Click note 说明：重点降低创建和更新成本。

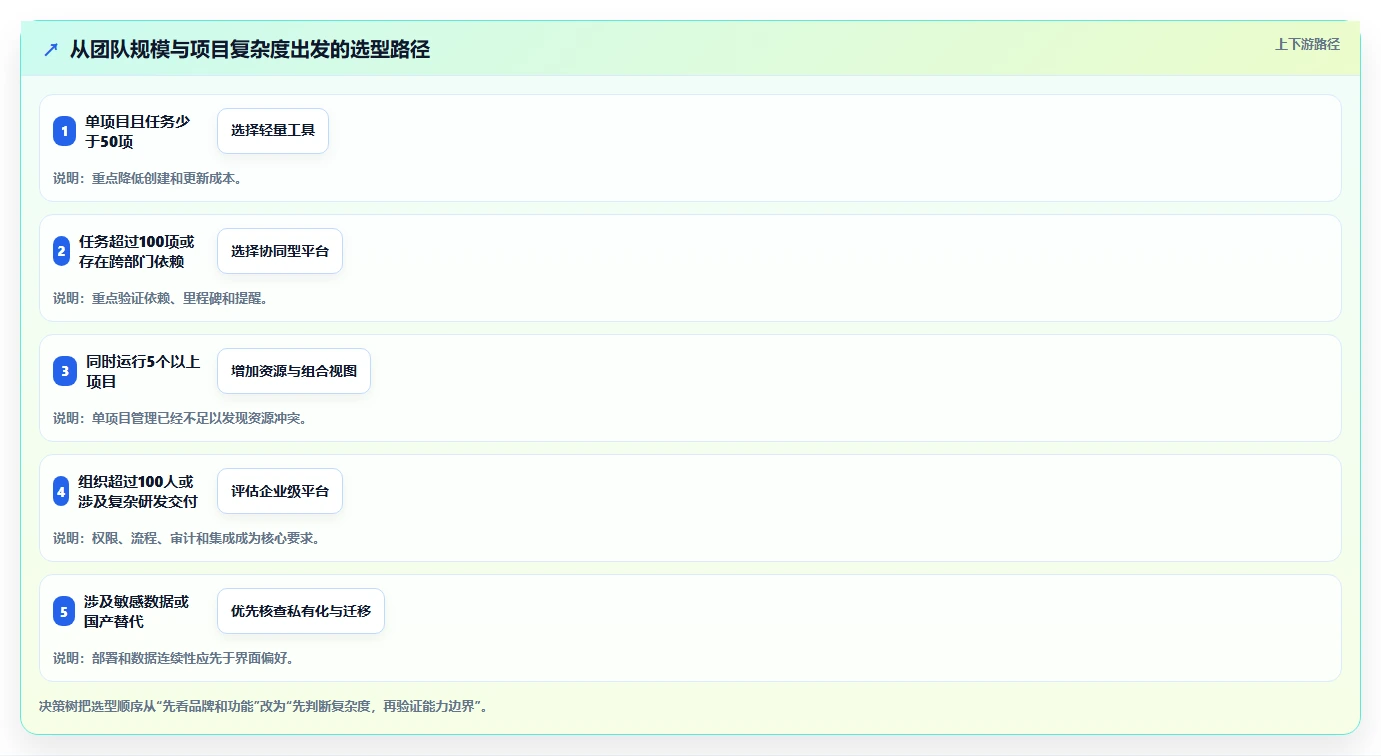coord(148,178)
